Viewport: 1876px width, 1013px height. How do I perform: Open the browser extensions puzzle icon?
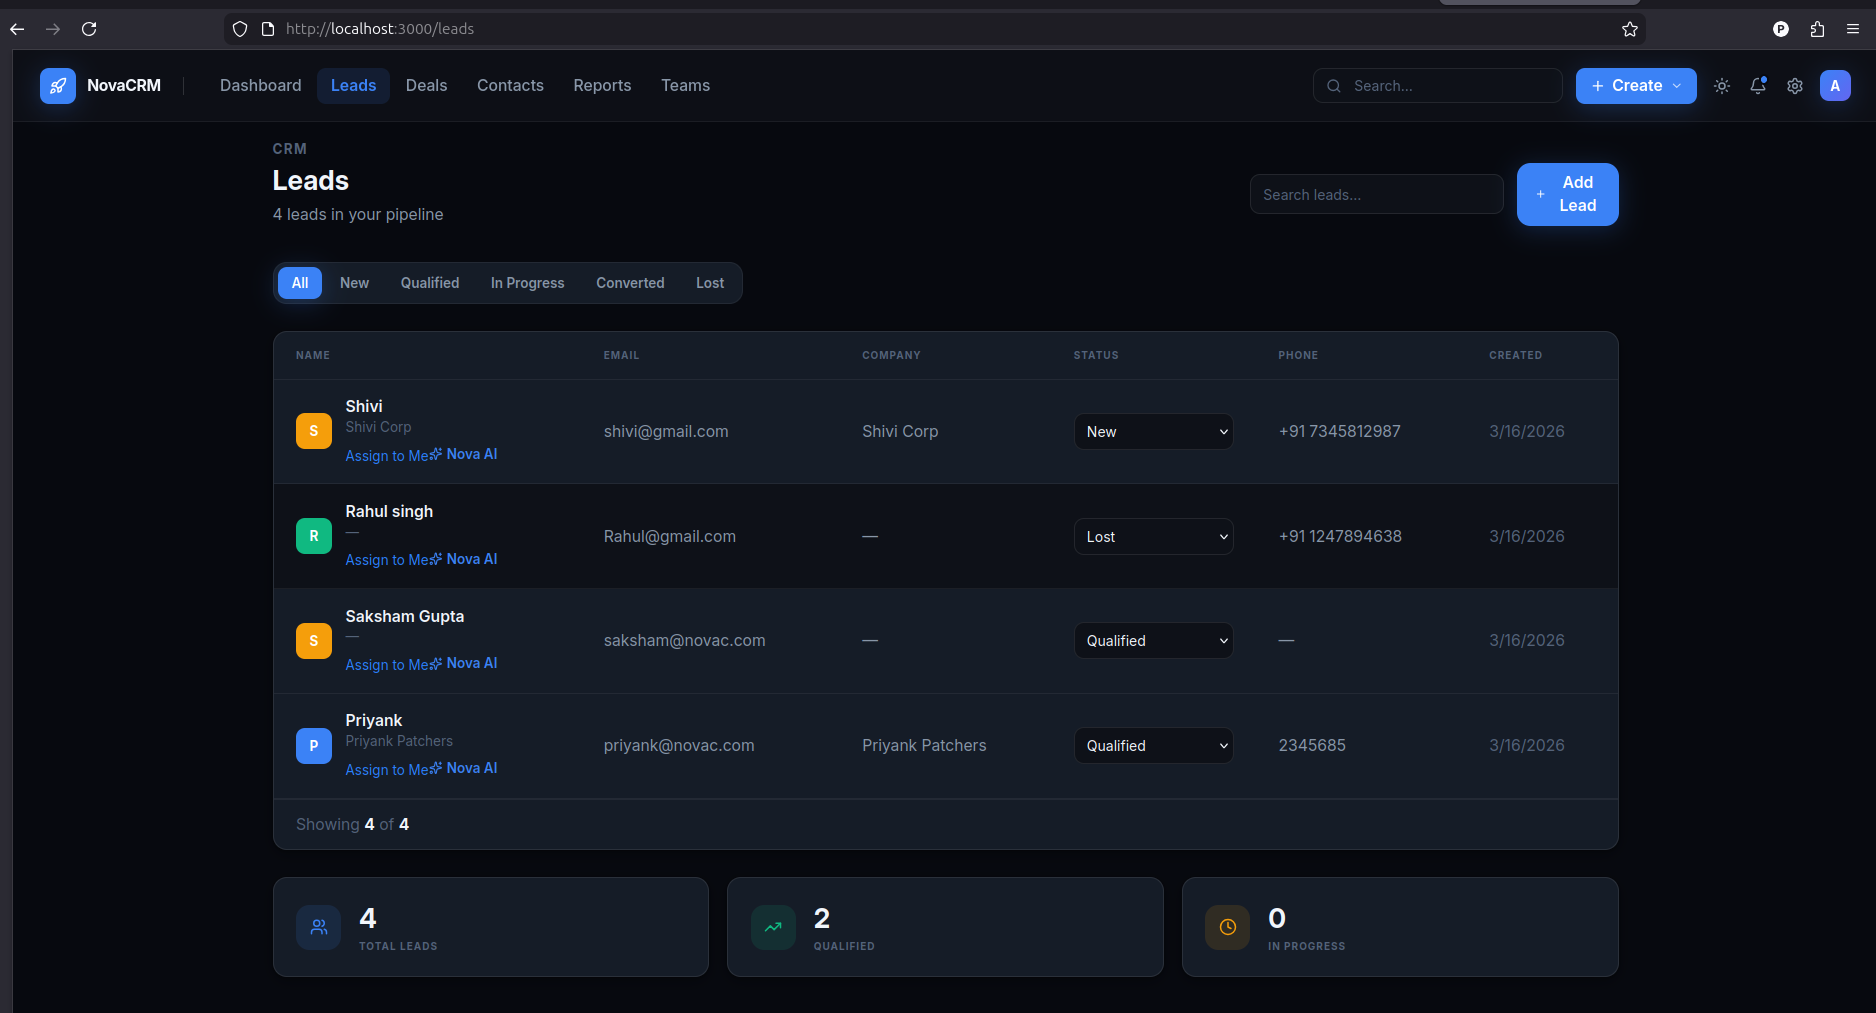coord(1817,29)
